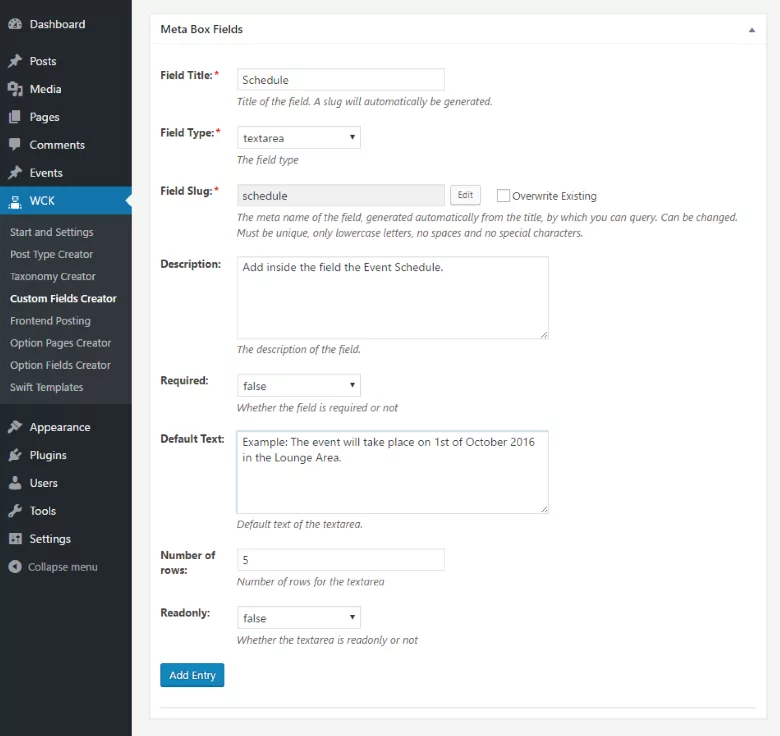Screen dimensions: 780x736
Task: Focus the Number of rows field
Action: pos(341,560)
